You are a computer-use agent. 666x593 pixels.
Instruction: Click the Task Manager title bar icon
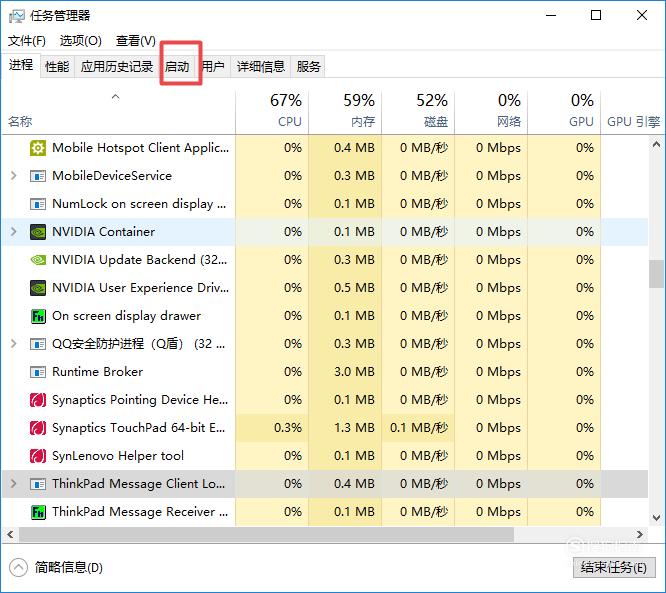[x=17, y=16]
